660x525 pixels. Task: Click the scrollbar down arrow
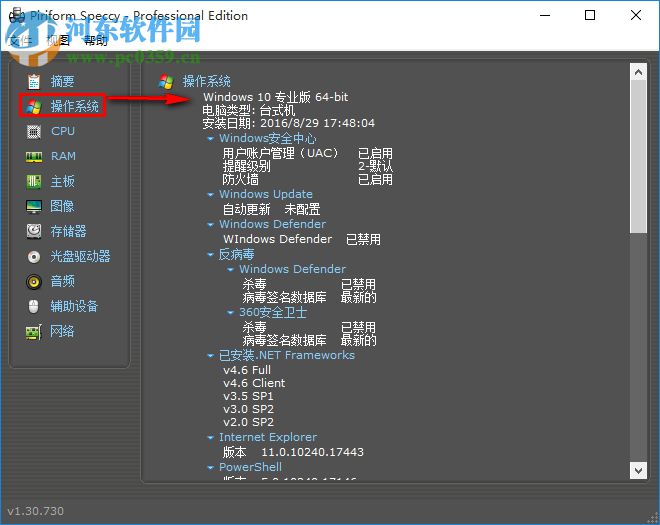point(638,470)
